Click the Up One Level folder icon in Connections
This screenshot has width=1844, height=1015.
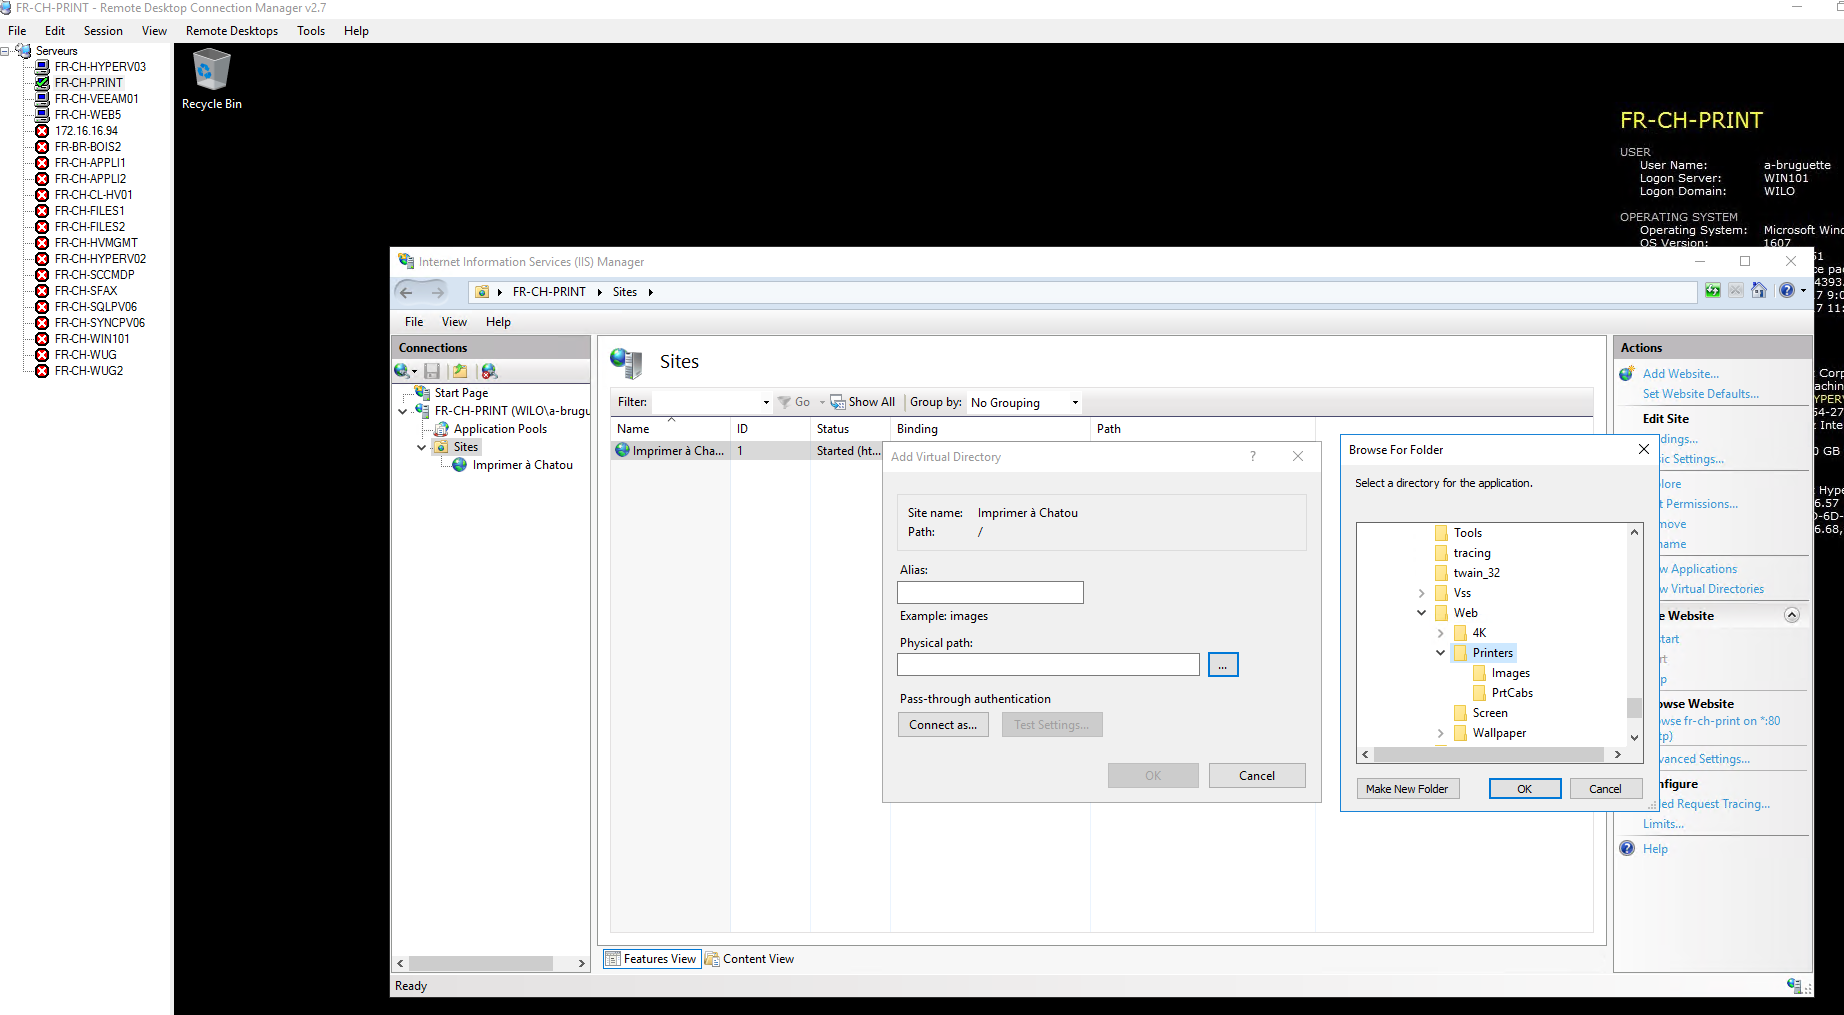[x=460, y=371]
